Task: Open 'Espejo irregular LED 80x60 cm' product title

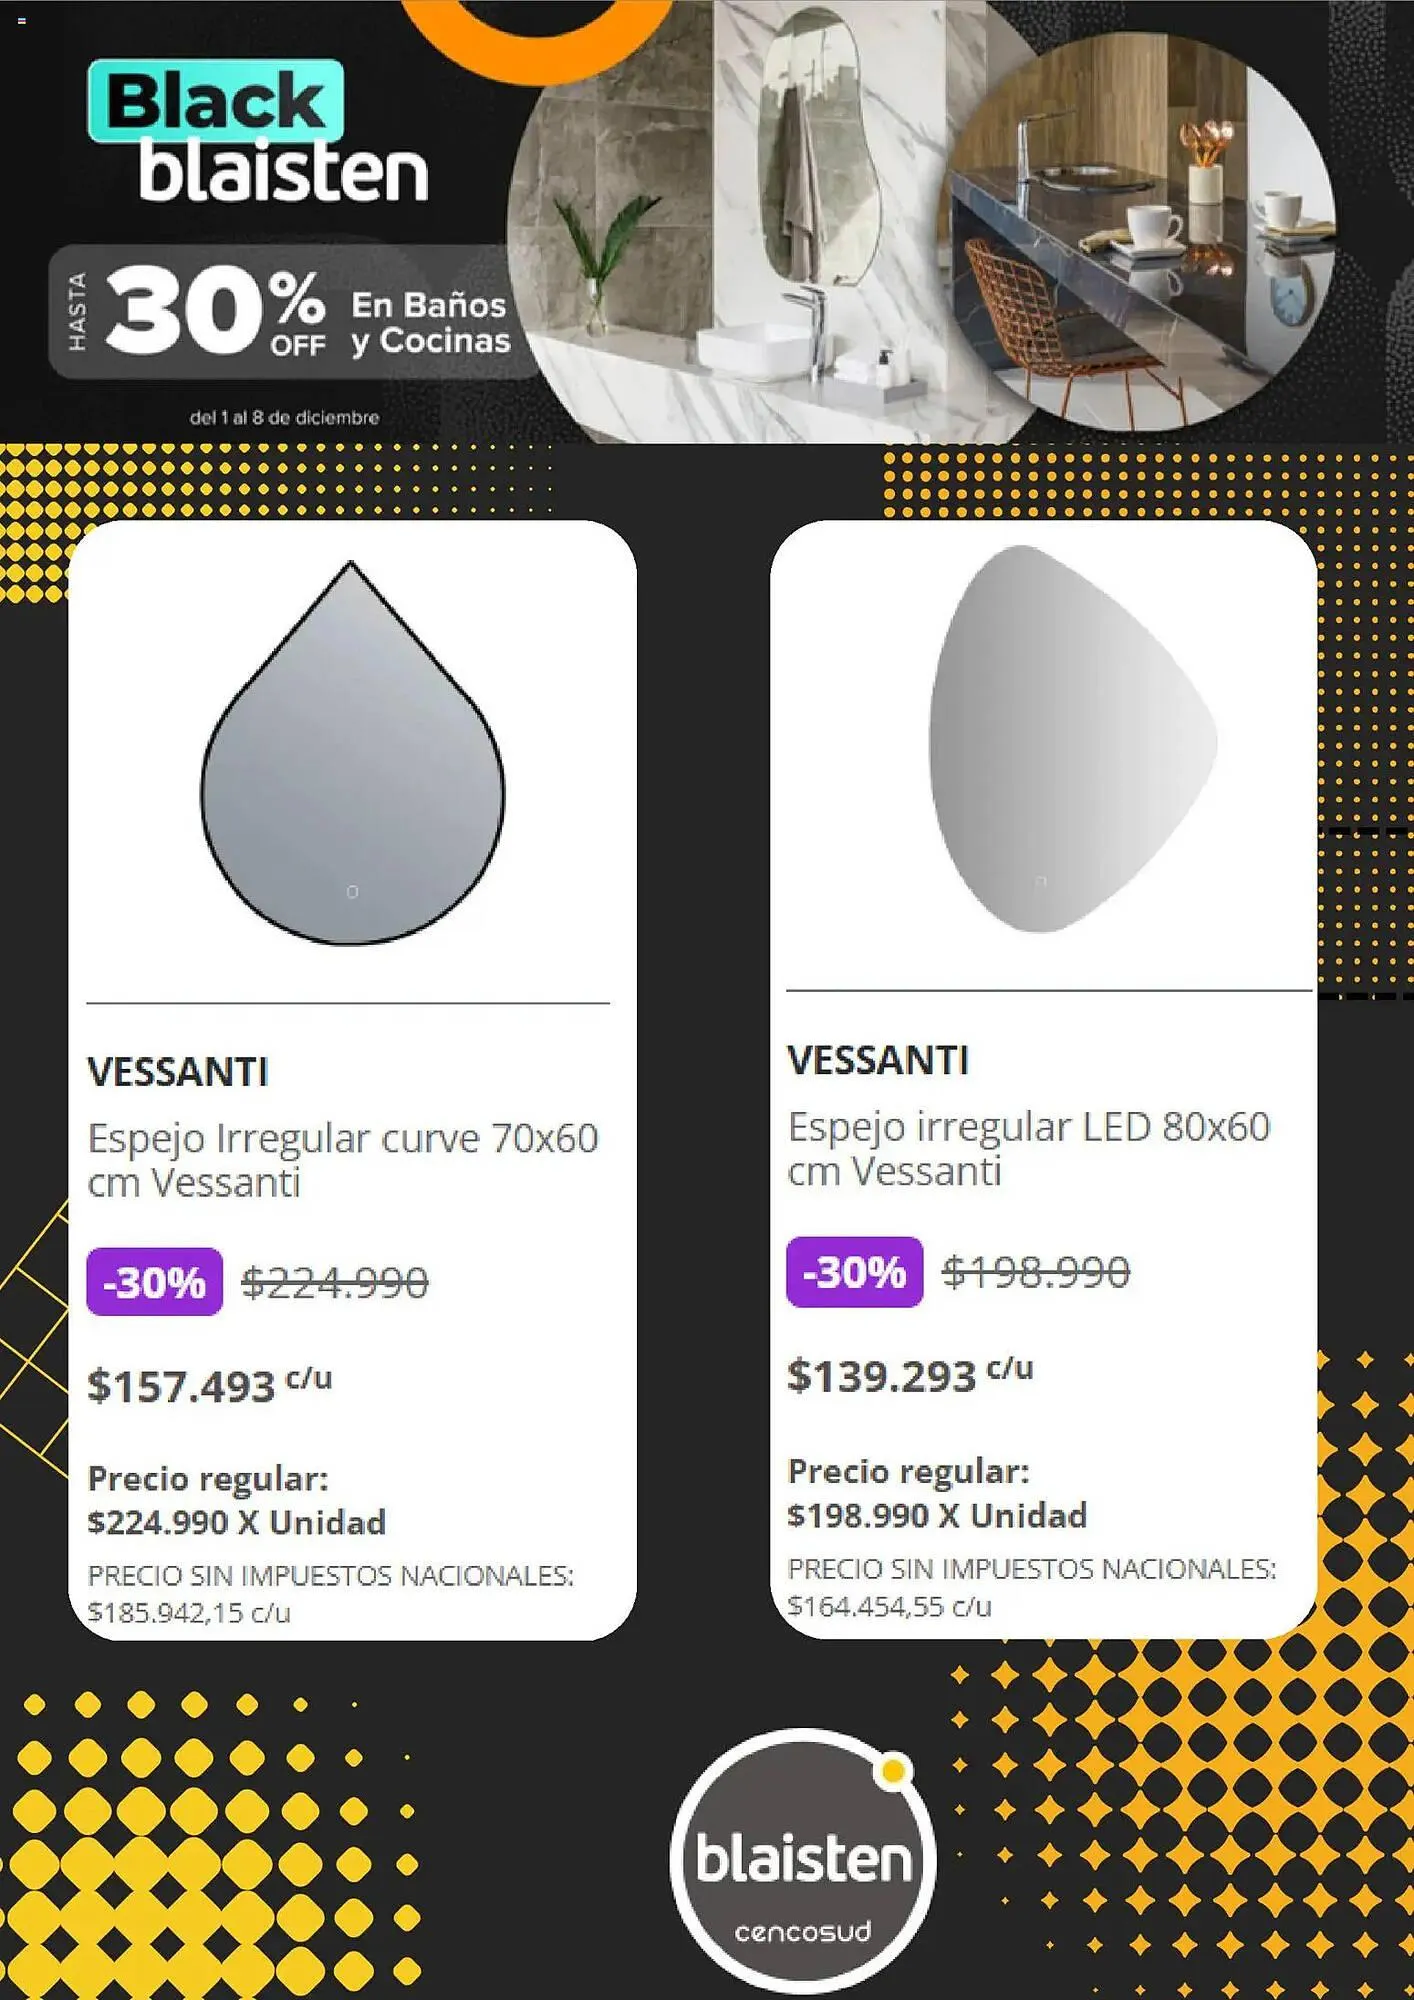Action: [x=1028, y=1148]
